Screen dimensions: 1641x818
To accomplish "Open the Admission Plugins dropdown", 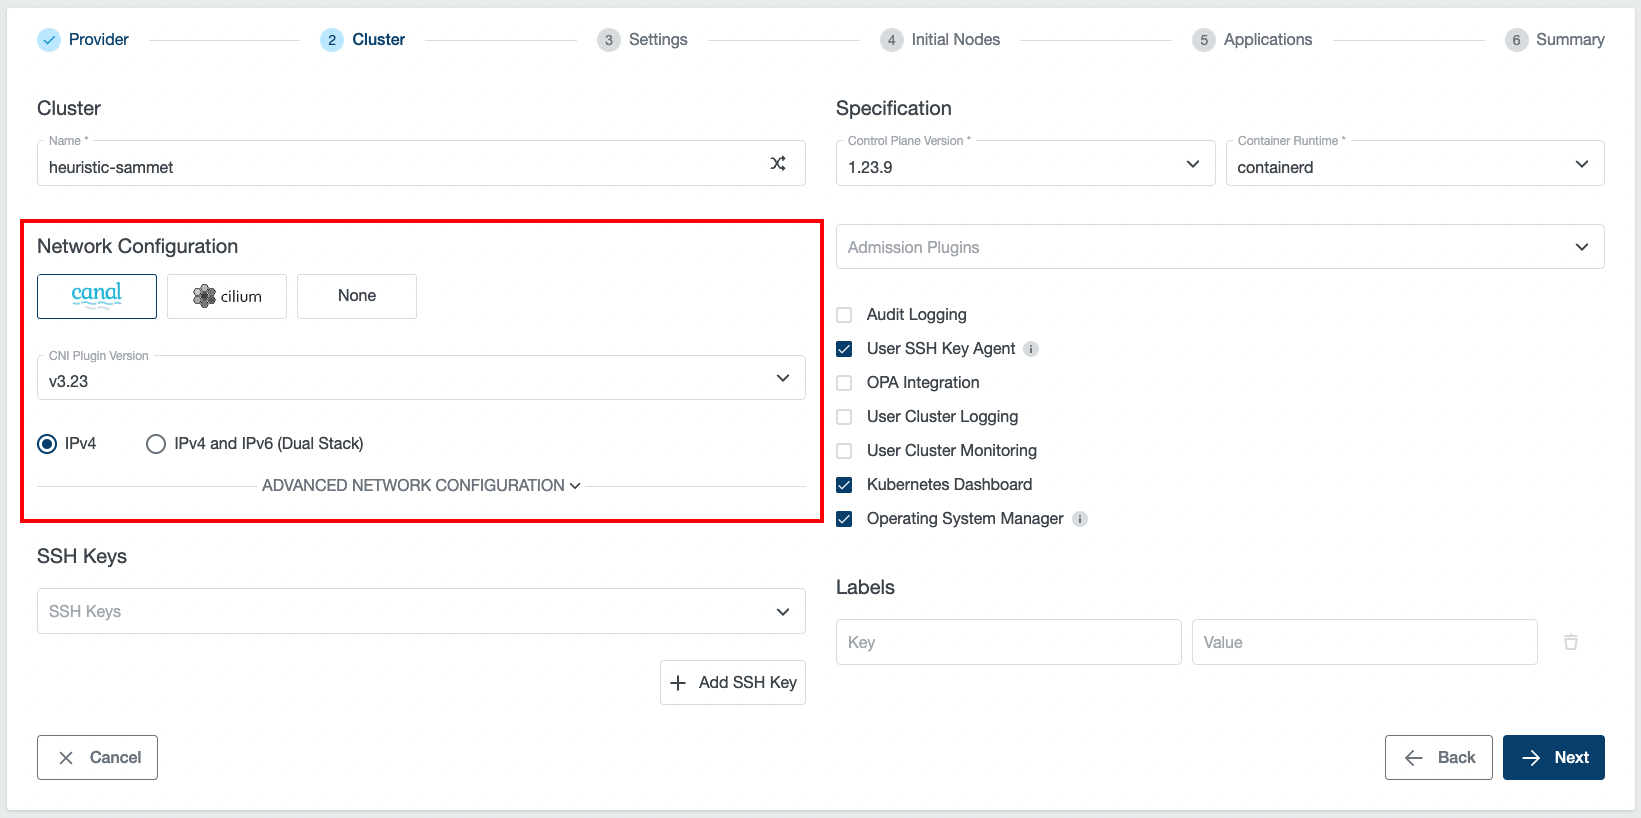I will (1219, 247).
